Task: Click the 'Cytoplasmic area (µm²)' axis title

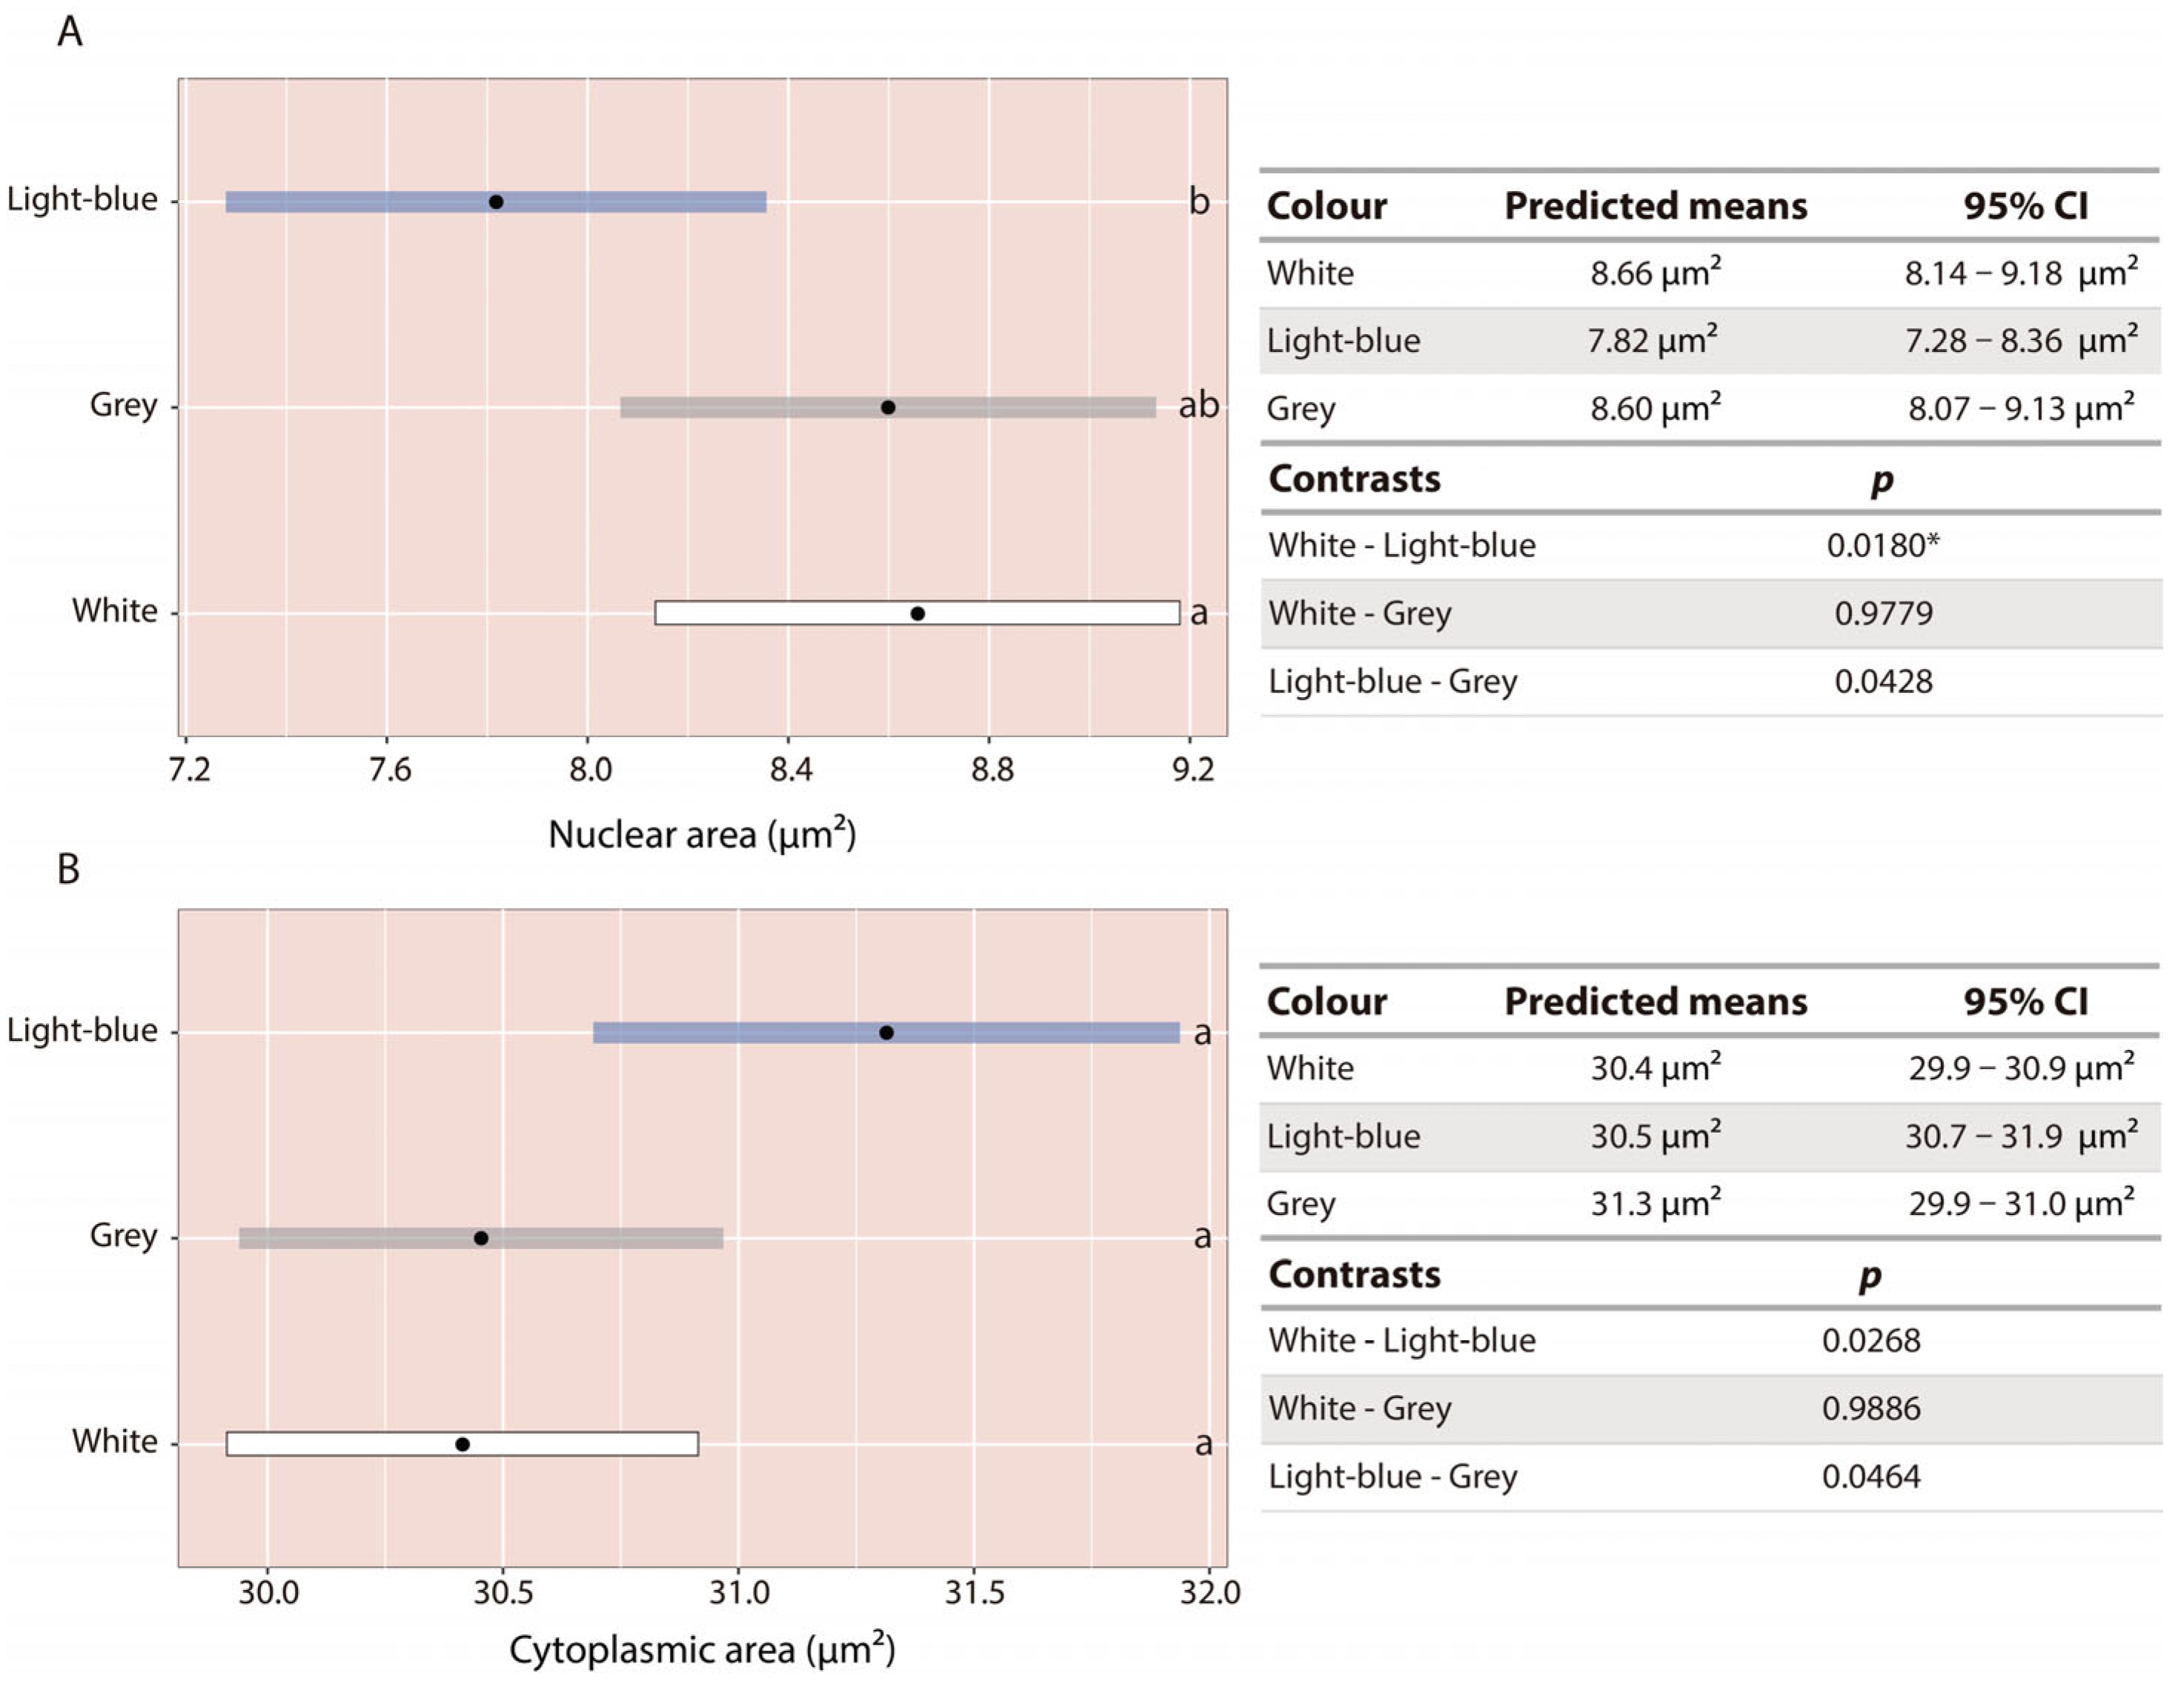Action: tap(702, 1649)
